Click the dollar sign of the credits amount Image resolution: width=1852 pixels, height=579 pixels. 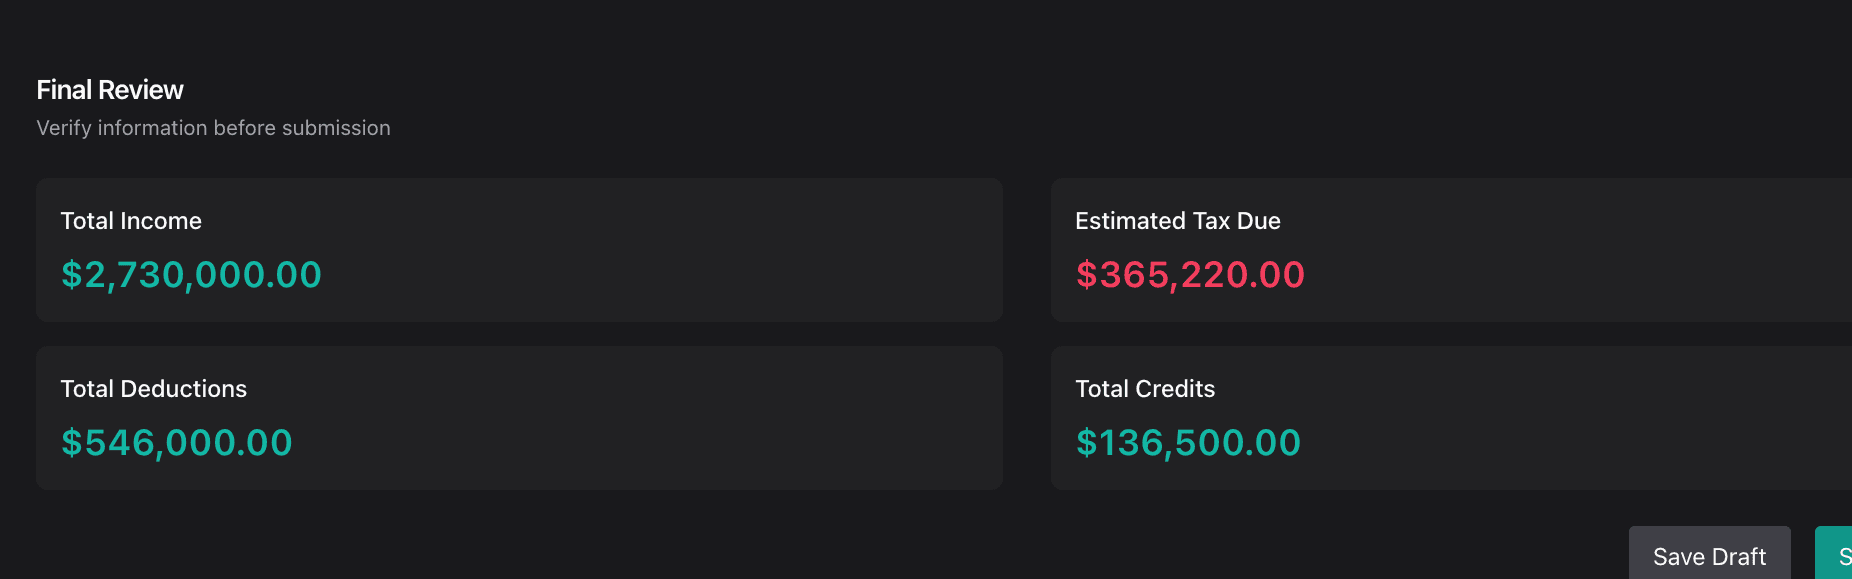click(1086, 443)
